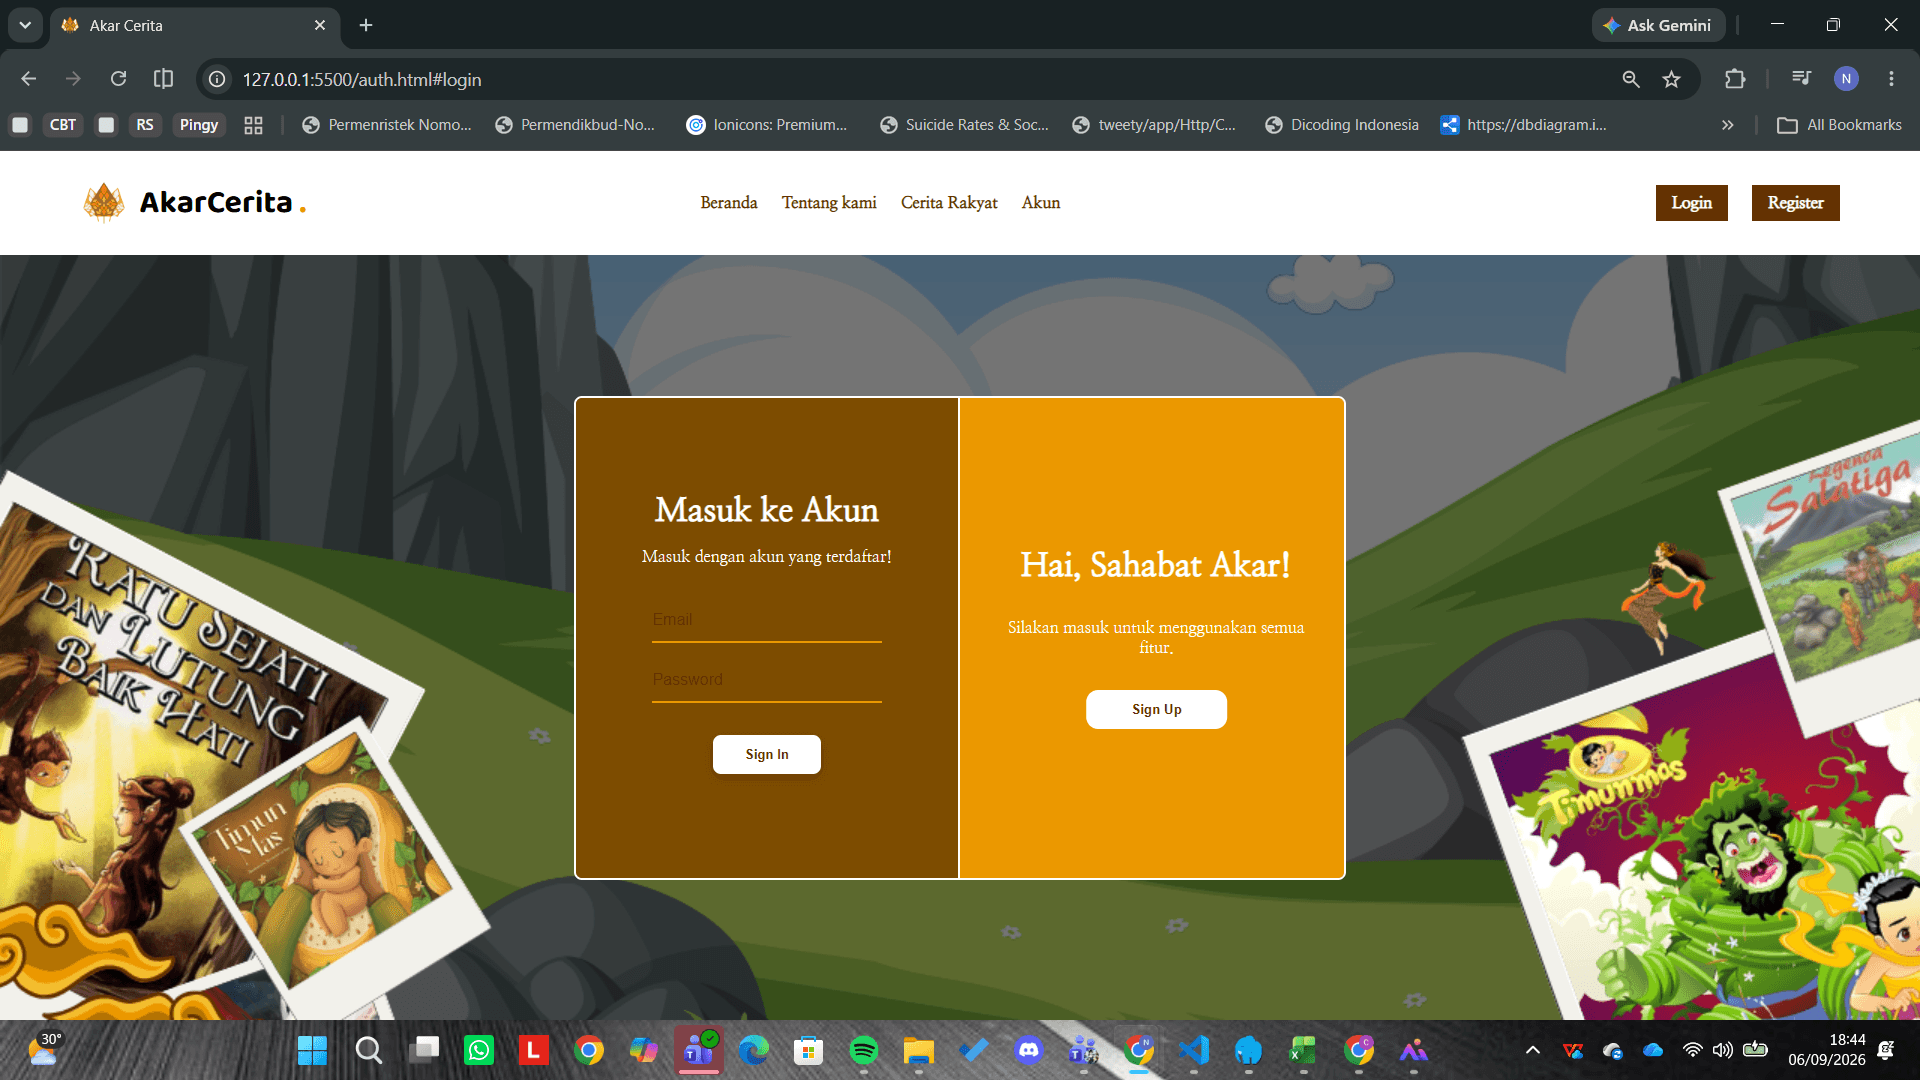Open the weather widget showing 30°
The image size is (1920, 1080).
pyautogui.click(x=44, y=1050)
